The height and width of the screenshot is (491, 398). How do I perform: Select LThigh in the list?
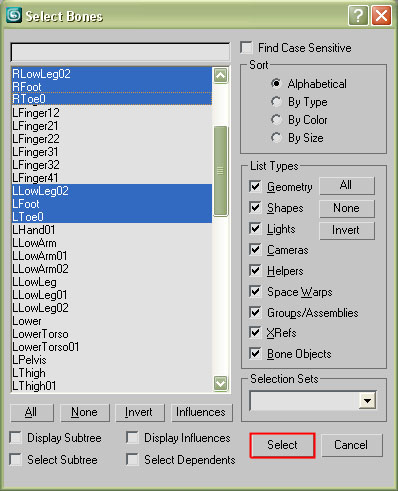coord(112,373)
